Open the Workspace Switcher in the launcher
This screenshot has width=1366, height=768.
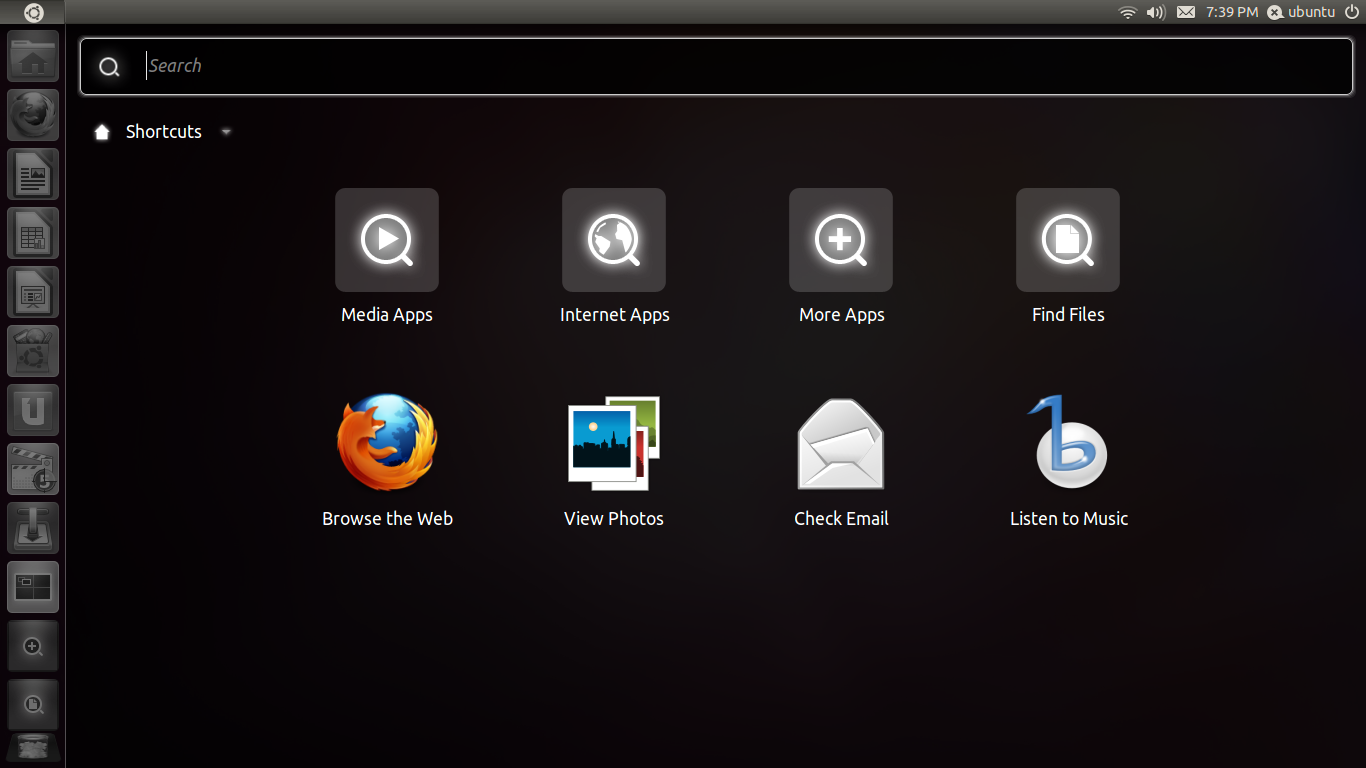(33, 587)
